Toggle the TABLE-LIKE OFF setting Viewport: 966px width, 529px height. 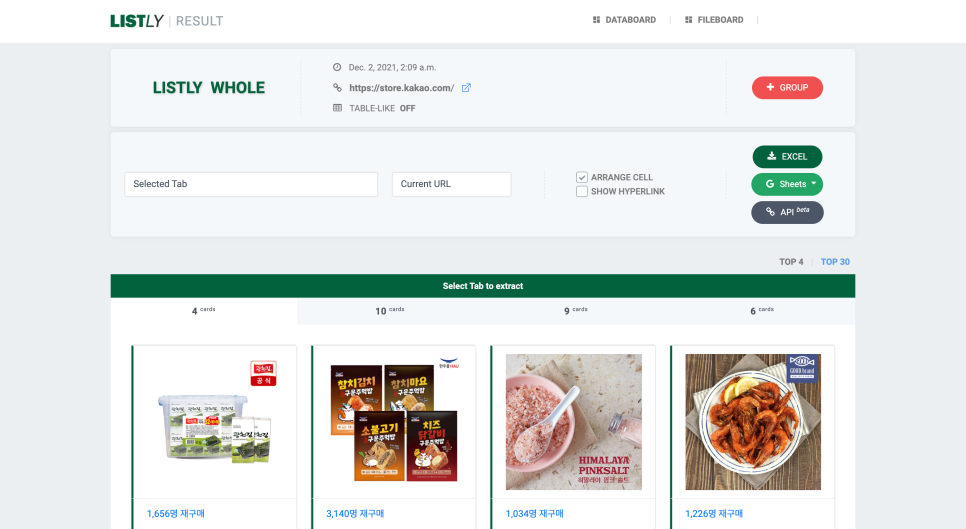407,108
